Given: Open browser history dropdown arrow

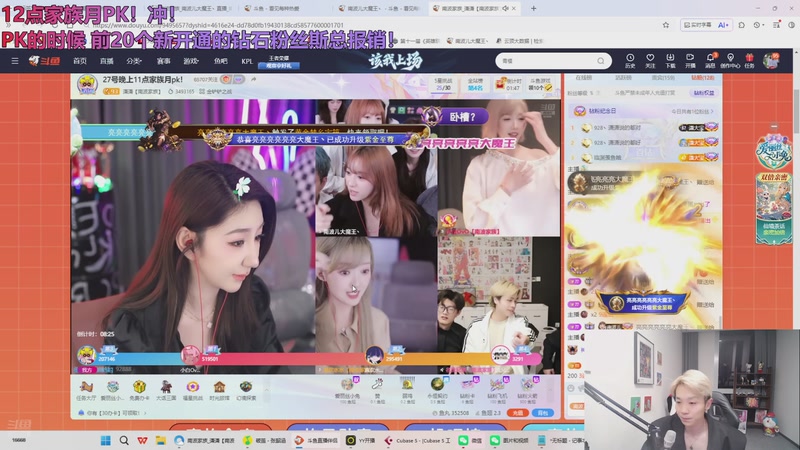Looking at the screenshot, I should tap(763, 24).
